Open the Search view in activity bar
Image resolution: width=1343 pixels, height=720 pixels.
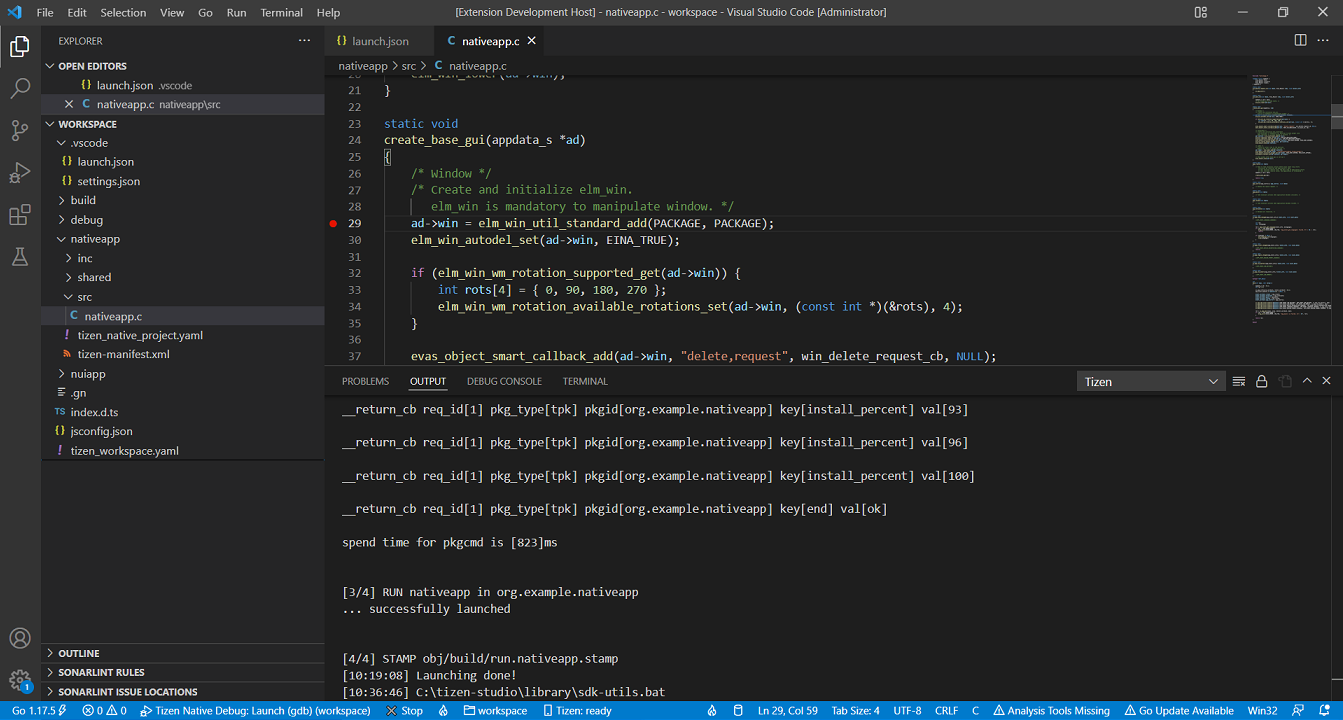(20, 89)
